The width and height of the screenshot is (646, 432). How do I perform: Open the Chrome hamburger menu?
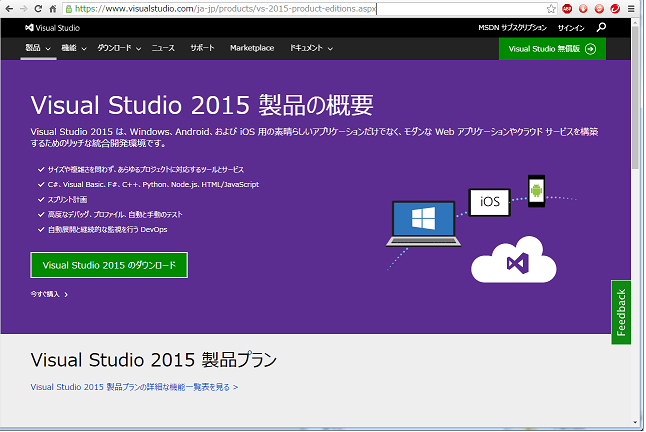point(631,9)
